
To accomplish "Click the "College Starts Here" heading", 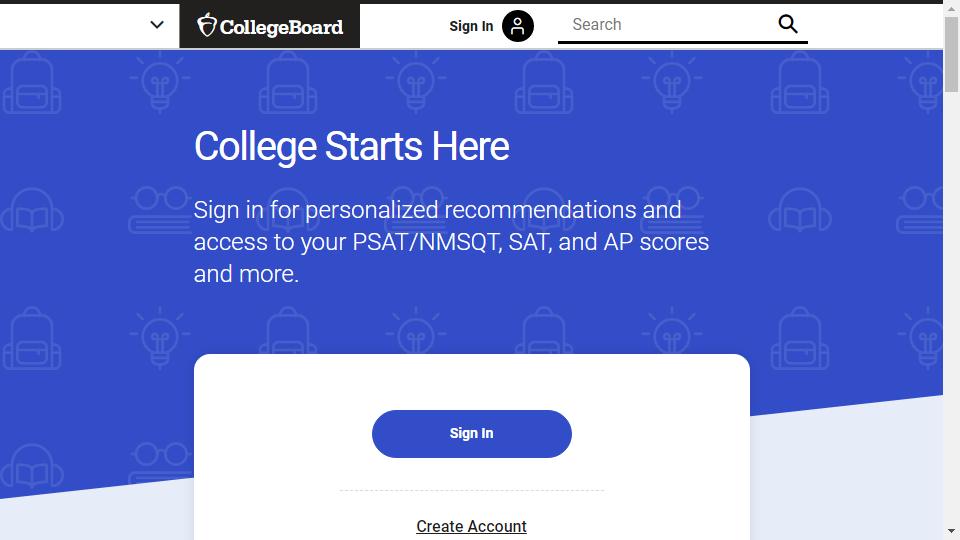I will pyautogui.click(x=351, y=147).
